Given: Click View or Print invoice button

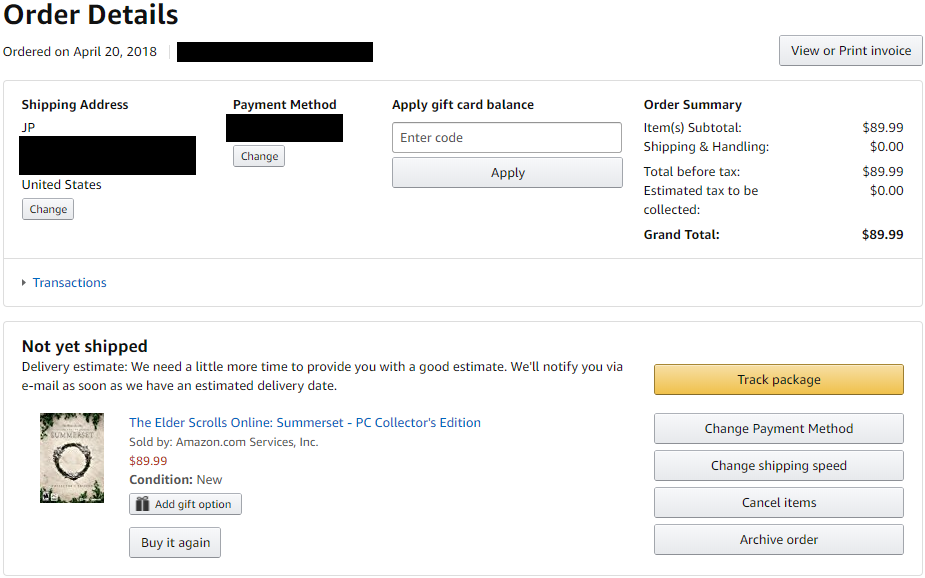Looking at the screenshot, I should click(851, 51).
